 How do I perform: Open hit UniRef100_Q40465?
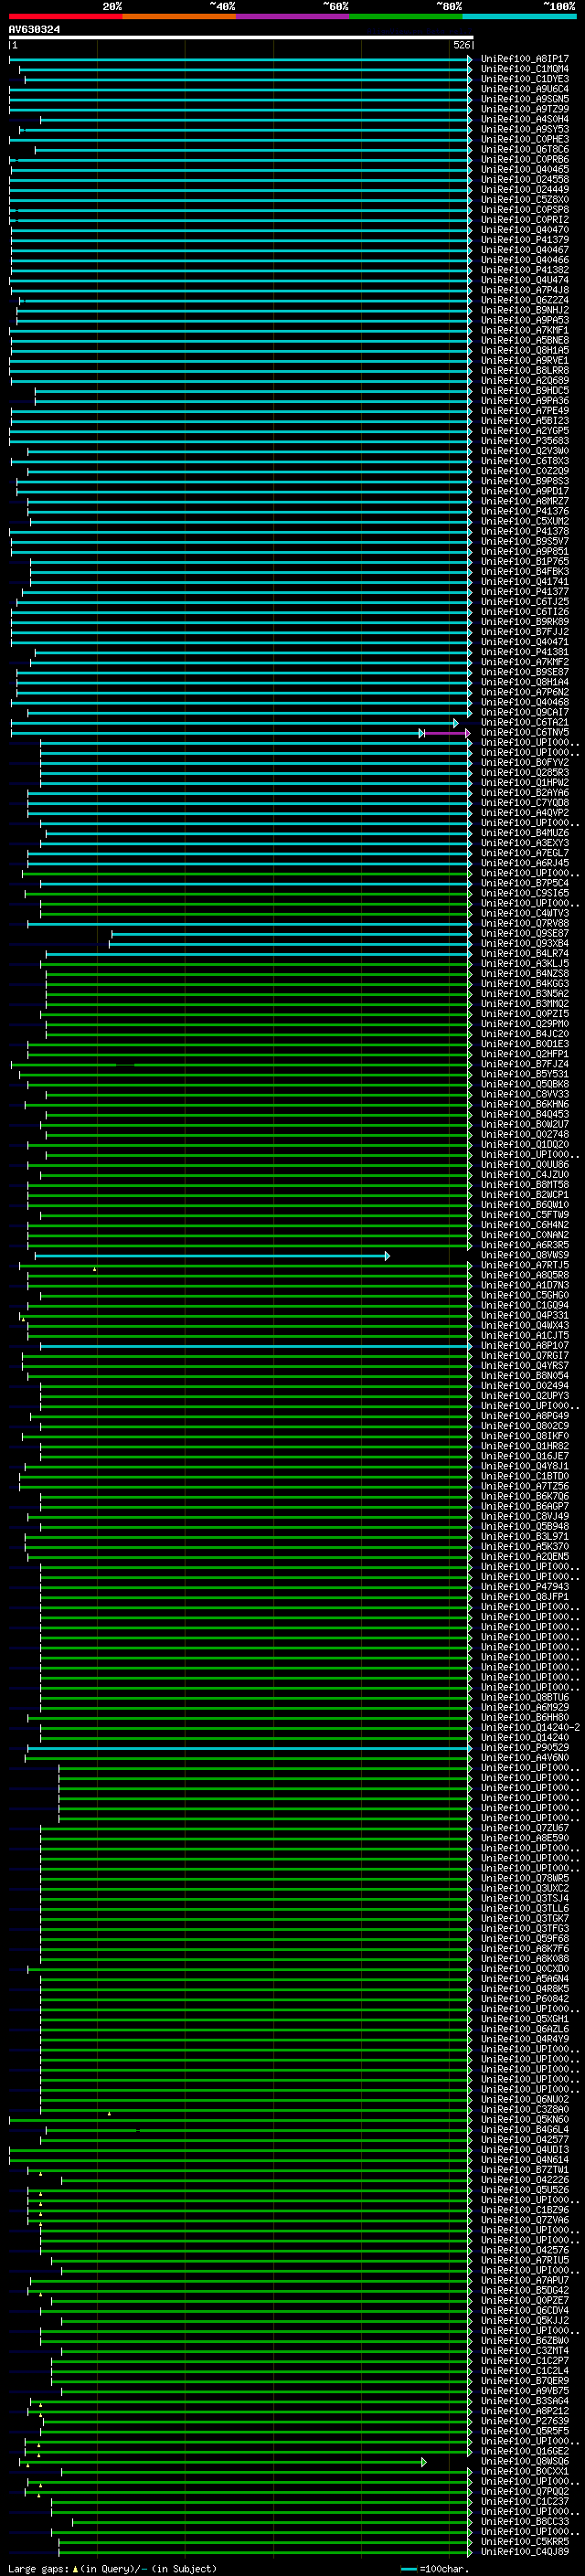click(524, 169)
